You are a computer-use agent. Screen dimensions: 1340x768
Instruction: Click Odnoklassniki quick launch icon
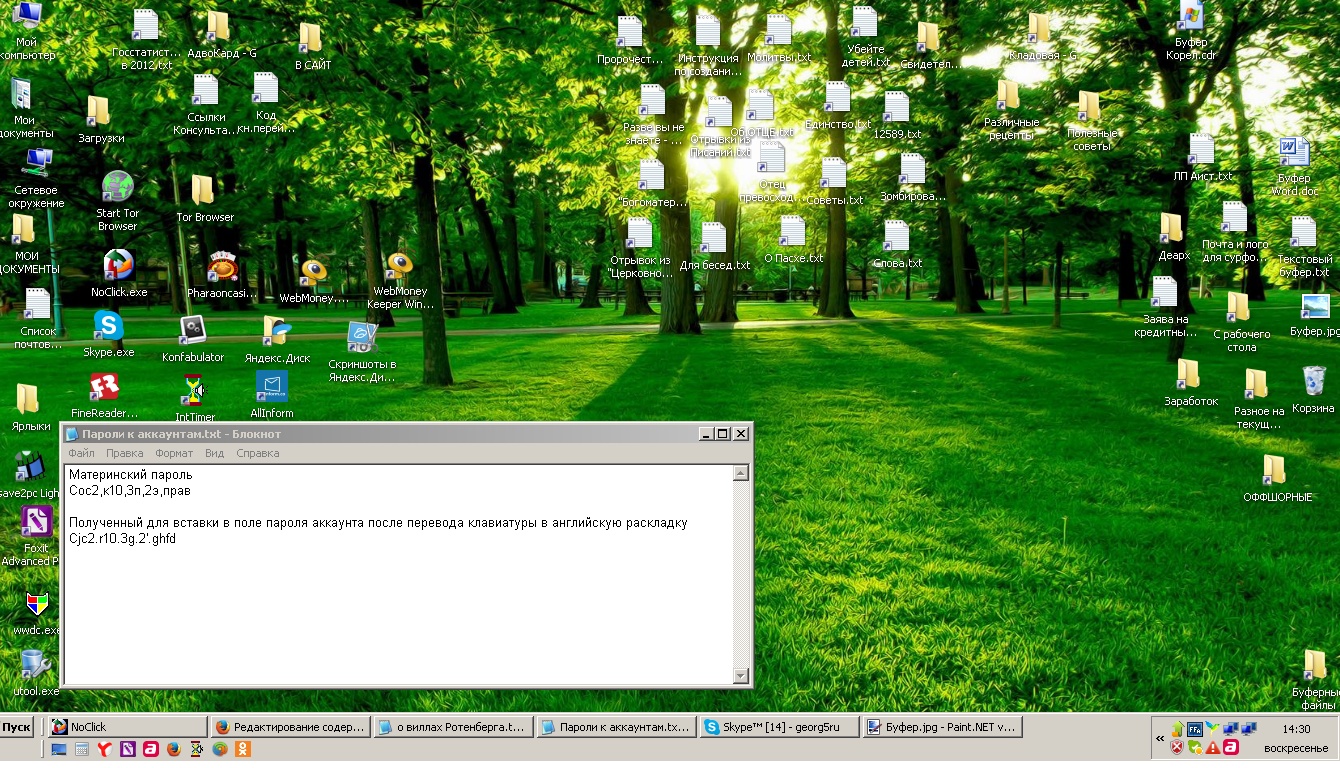[x=242, y=748]
